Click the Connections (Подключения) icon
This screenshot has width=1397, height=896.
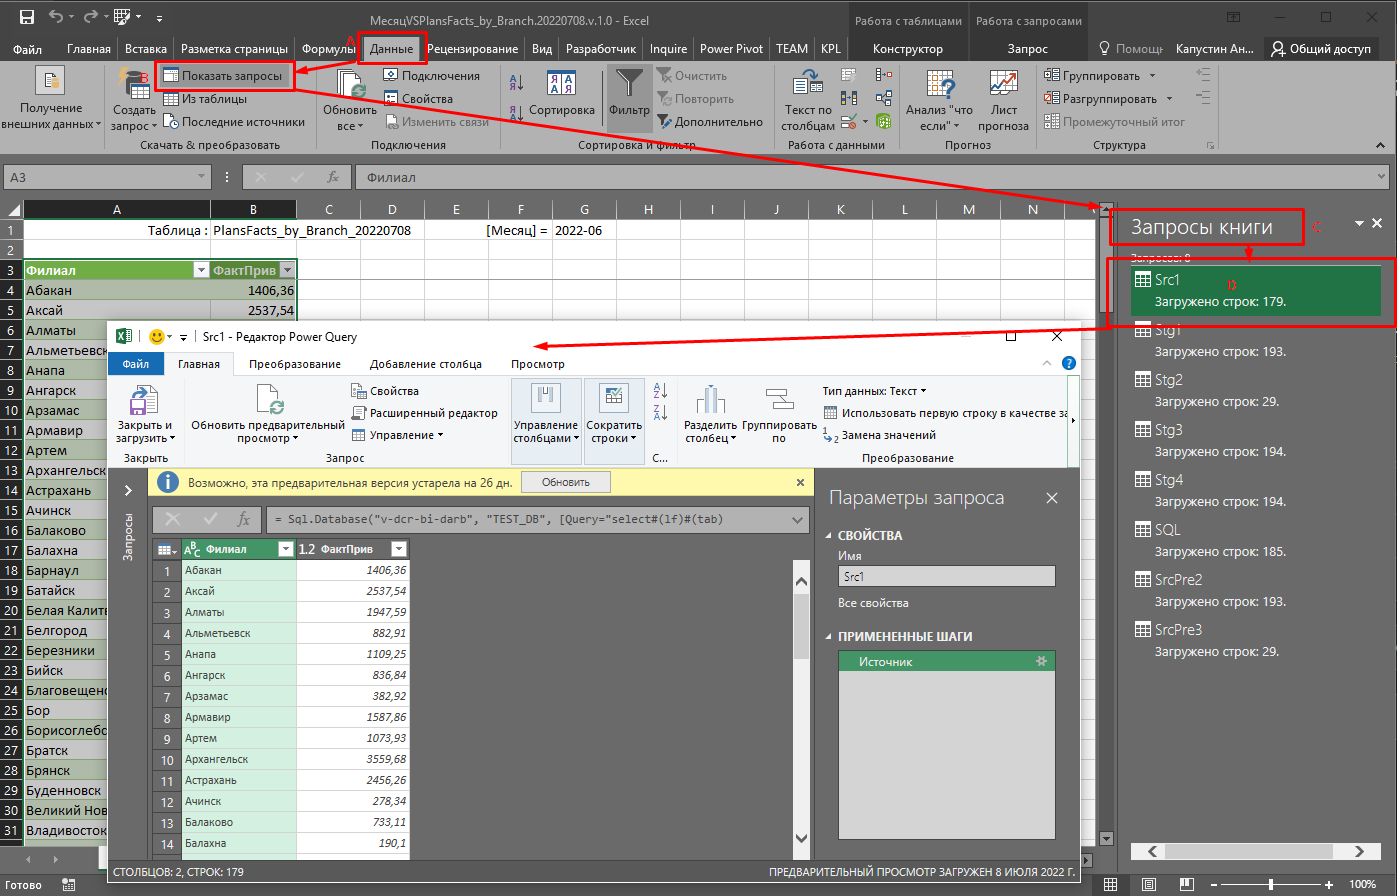[391, 76]
